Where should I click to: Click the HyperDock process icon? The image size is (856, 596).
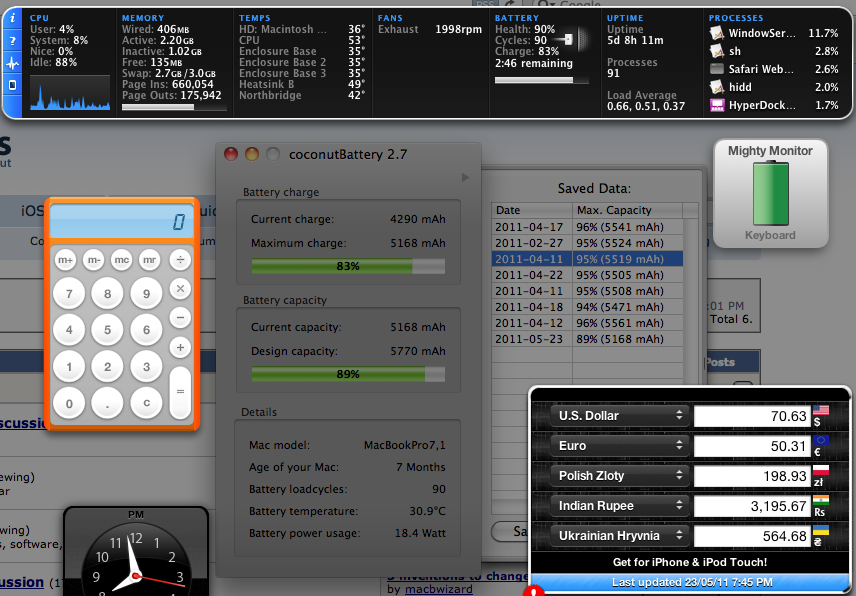(x=717, y=105)
